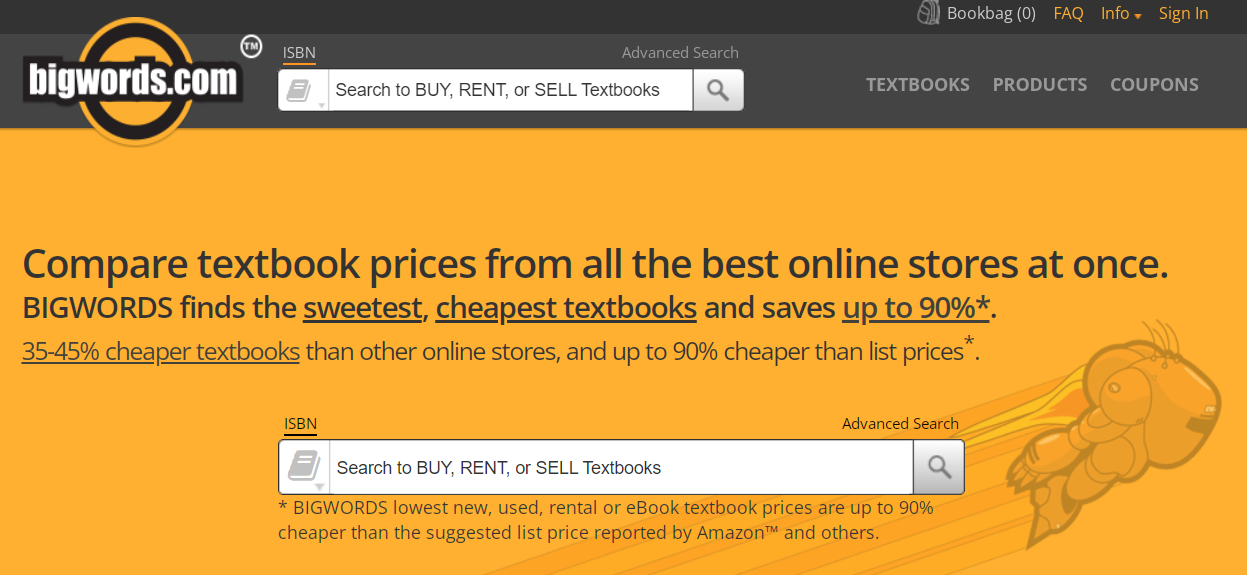Focus the main textbook search field
Screen dimensions: 1247x575
pos(621,467)
